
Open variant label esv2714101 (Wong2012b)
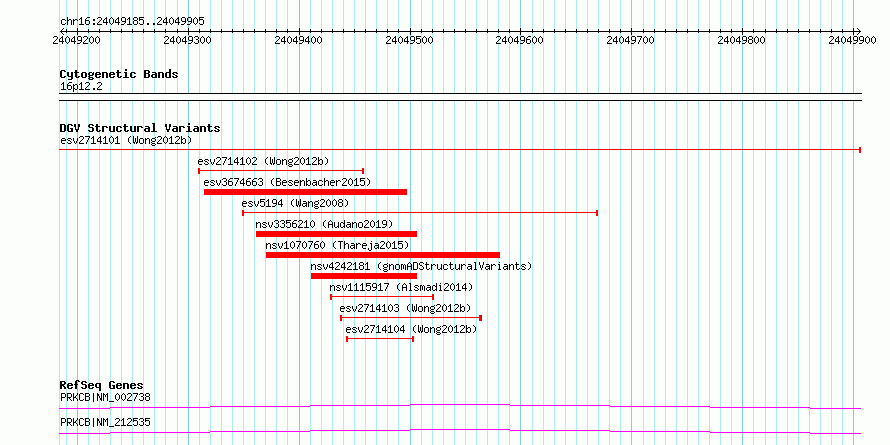(126, 140)
